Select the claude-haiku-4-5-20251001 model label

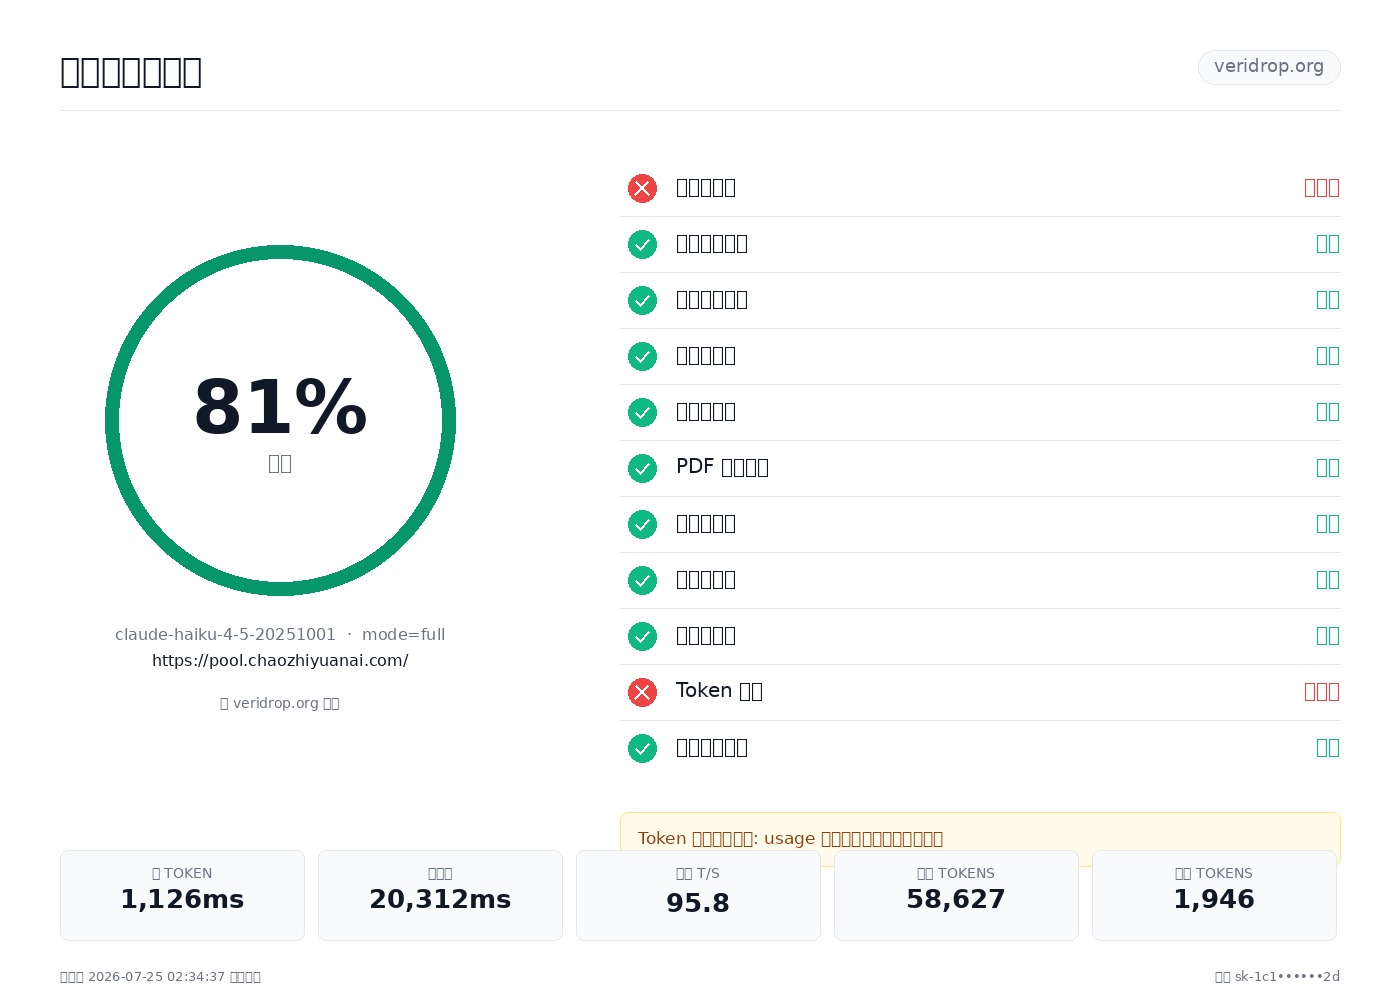(x=225, y=634)
